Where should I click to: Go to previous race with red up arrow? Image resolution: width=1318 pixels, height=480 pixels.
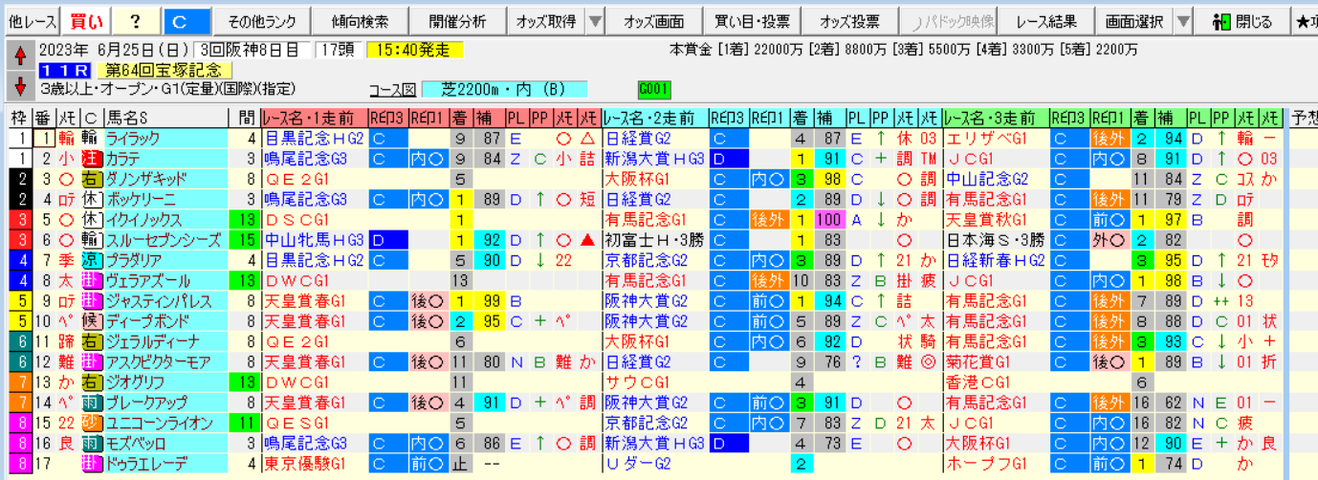(x=19, y=53)
